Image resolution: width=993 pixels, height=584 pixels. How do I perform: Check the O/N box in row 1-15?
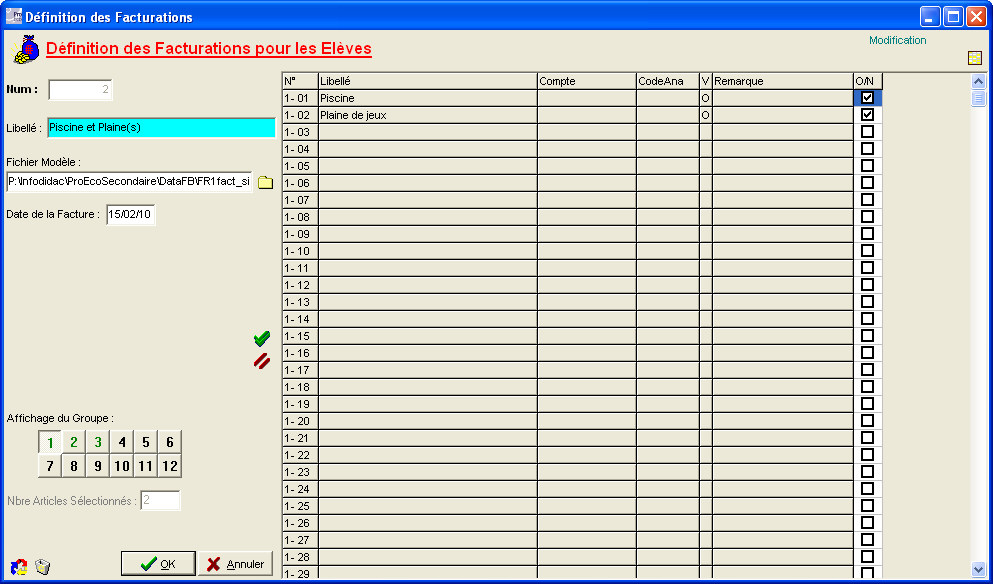click(x=868, y=336)
